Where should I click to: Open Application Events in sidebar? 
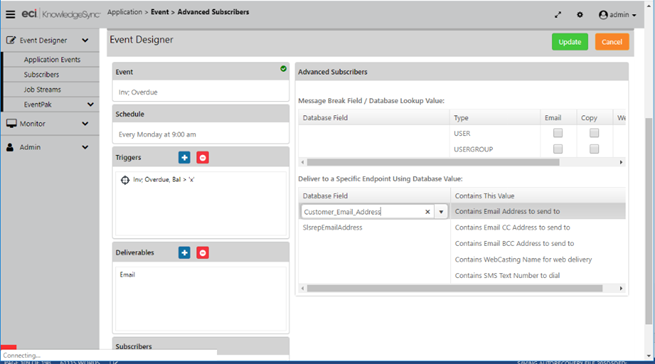tap(52, 59)
